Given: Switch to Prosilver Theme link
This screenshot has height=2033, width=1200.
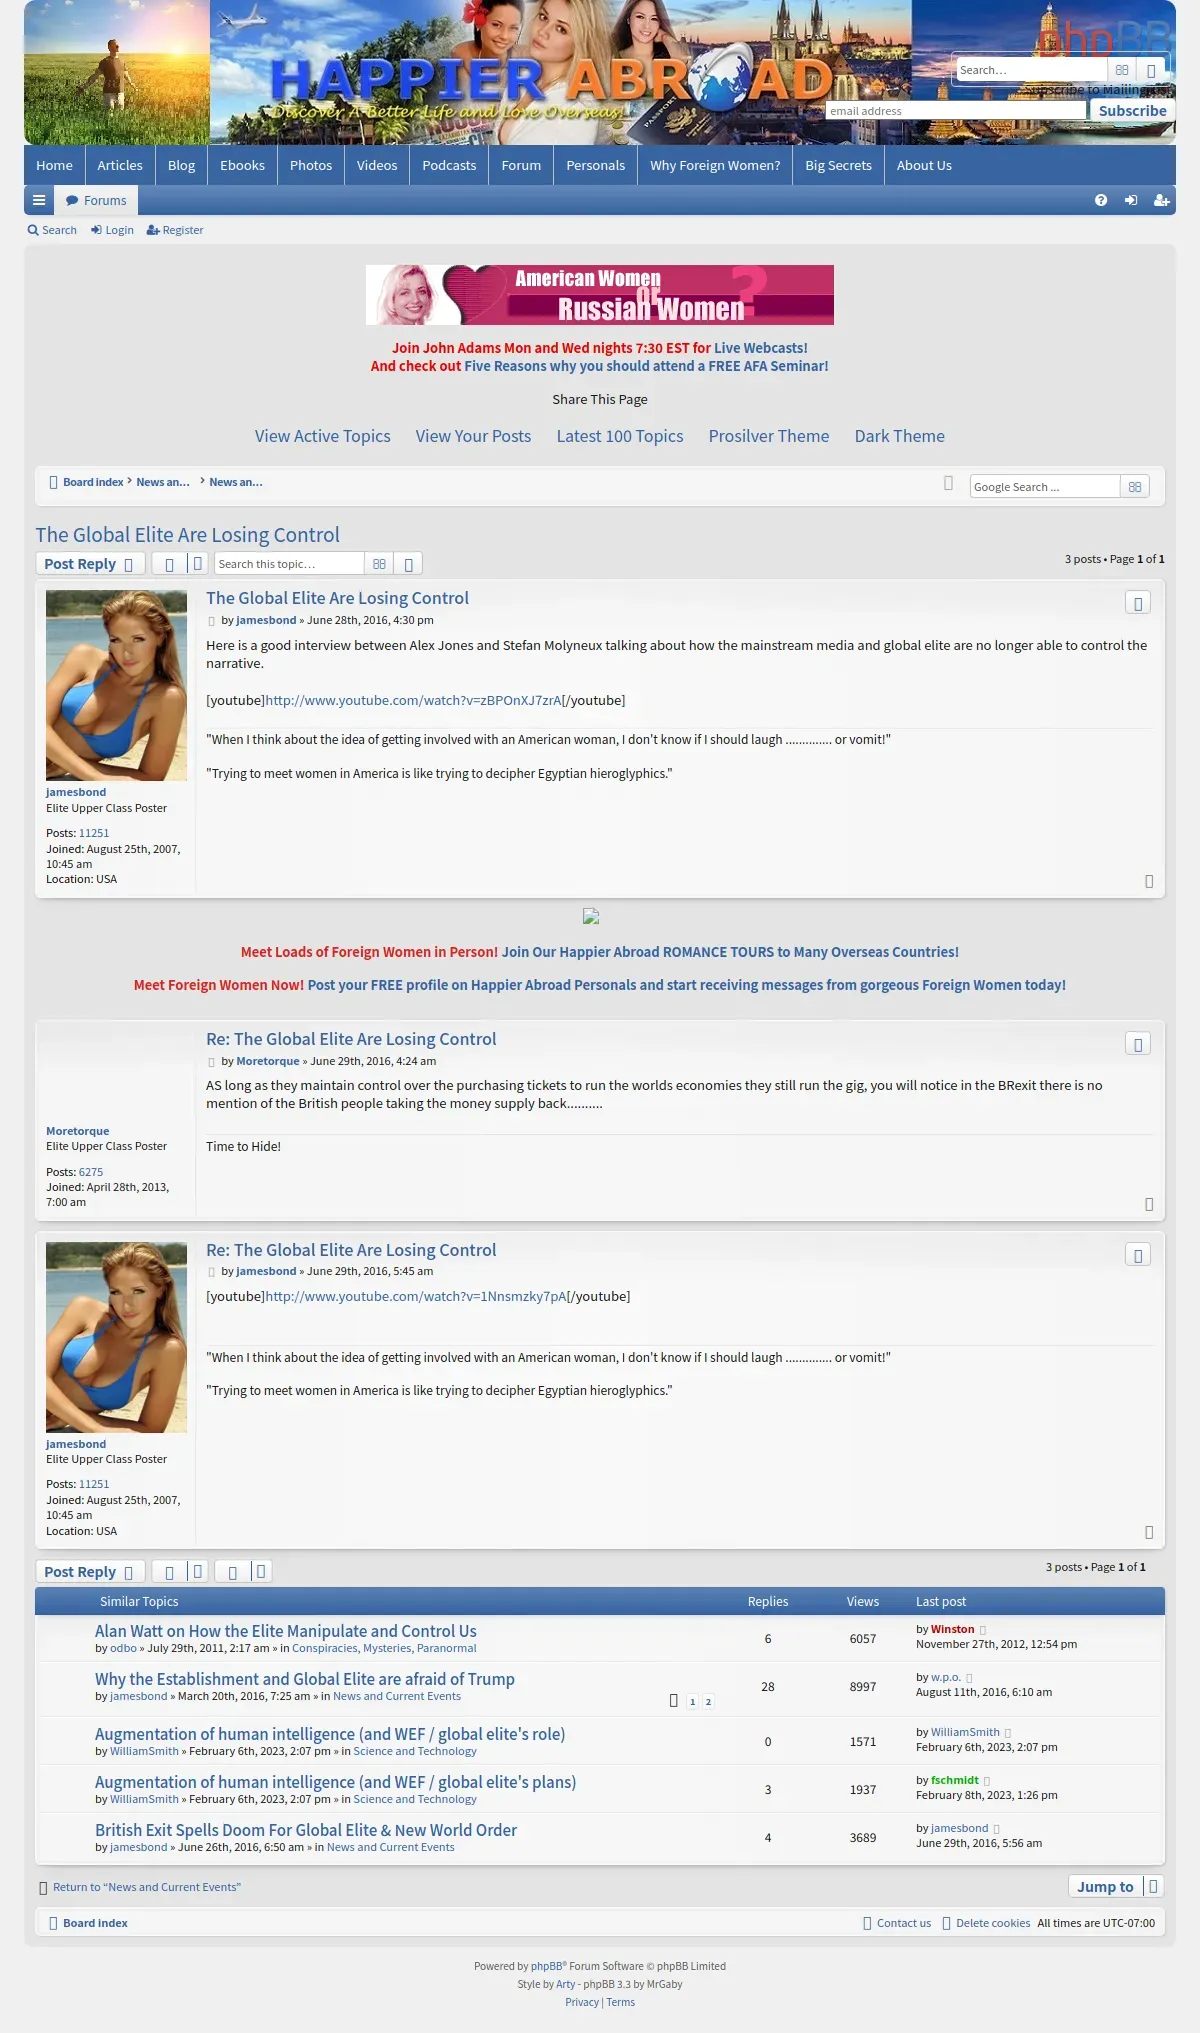Looking at the screenshot, I should pyautogui.click(x=769, y=436).
